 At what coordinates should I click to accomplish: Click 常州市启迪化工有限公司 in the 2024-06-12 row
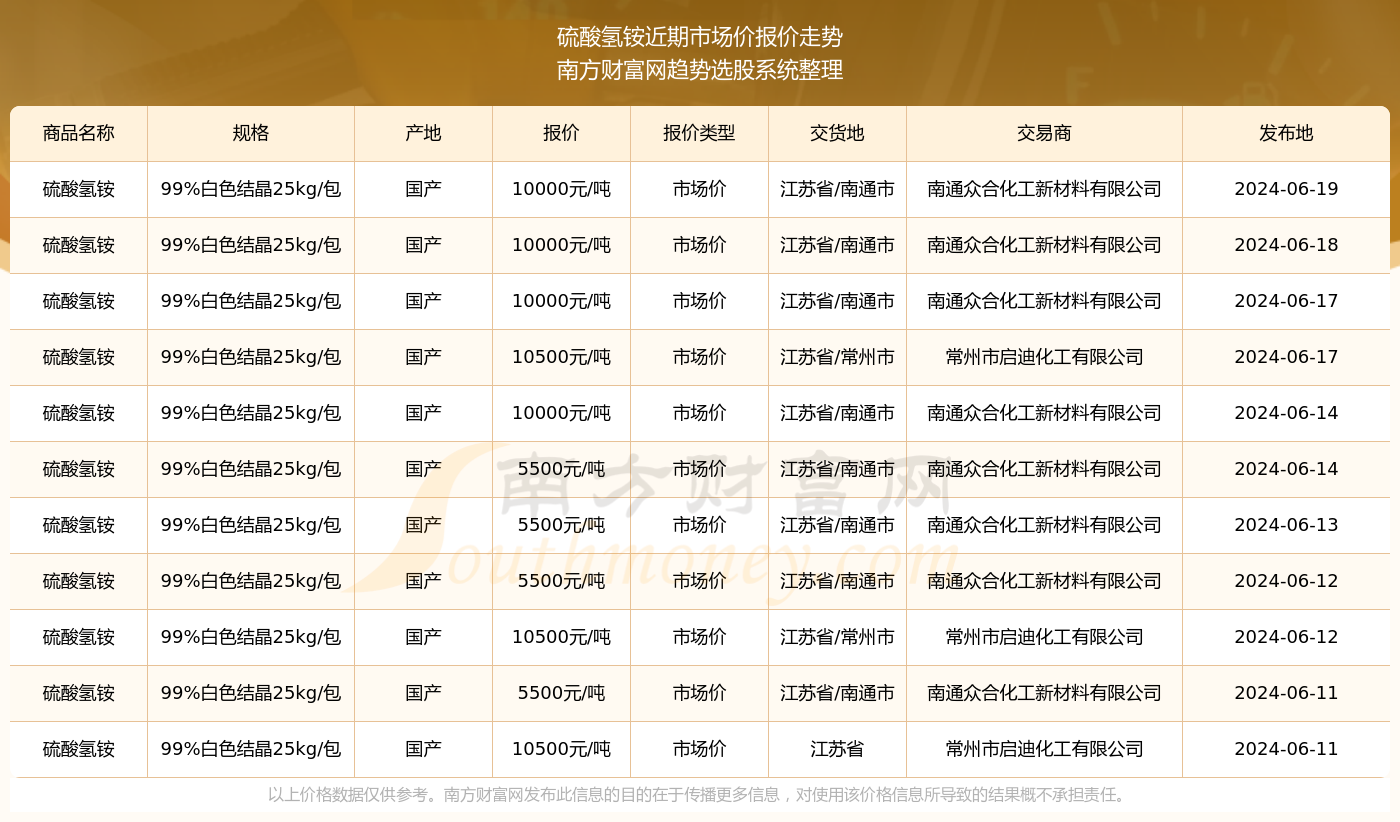(x=1044, y=637)
